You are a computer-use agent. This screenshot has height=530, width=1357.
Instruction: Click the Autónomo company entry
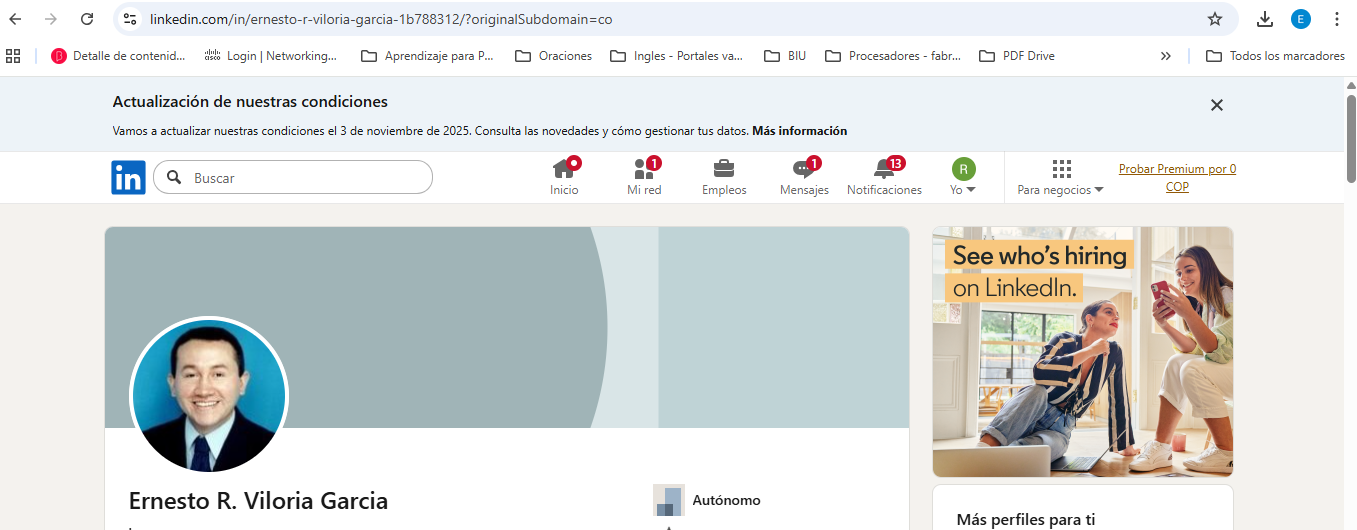coord(707,500)
